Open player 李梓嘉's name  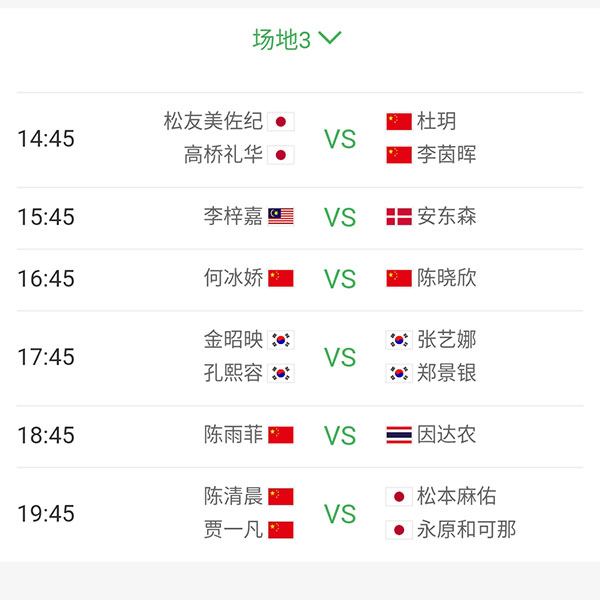coord(233,217)
